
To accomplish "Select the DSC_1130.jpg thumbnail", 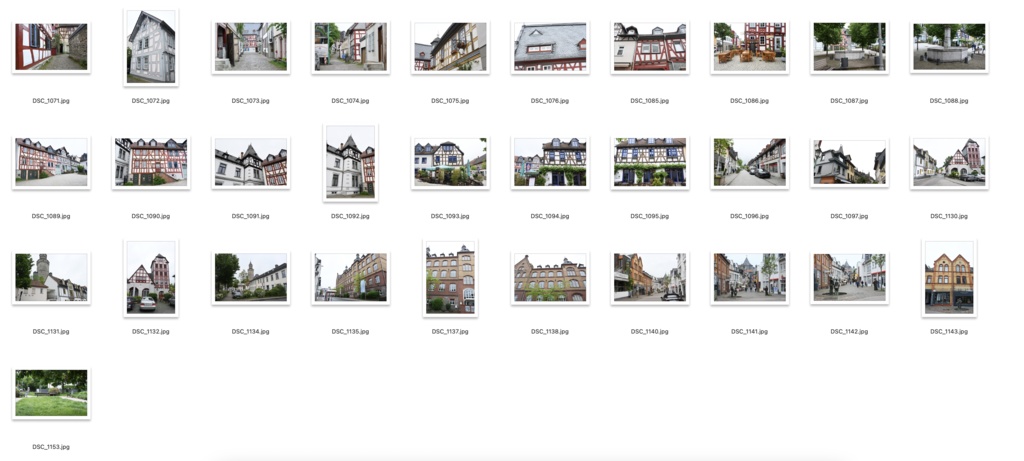I will pyautogui.click(x=949, y=163).
